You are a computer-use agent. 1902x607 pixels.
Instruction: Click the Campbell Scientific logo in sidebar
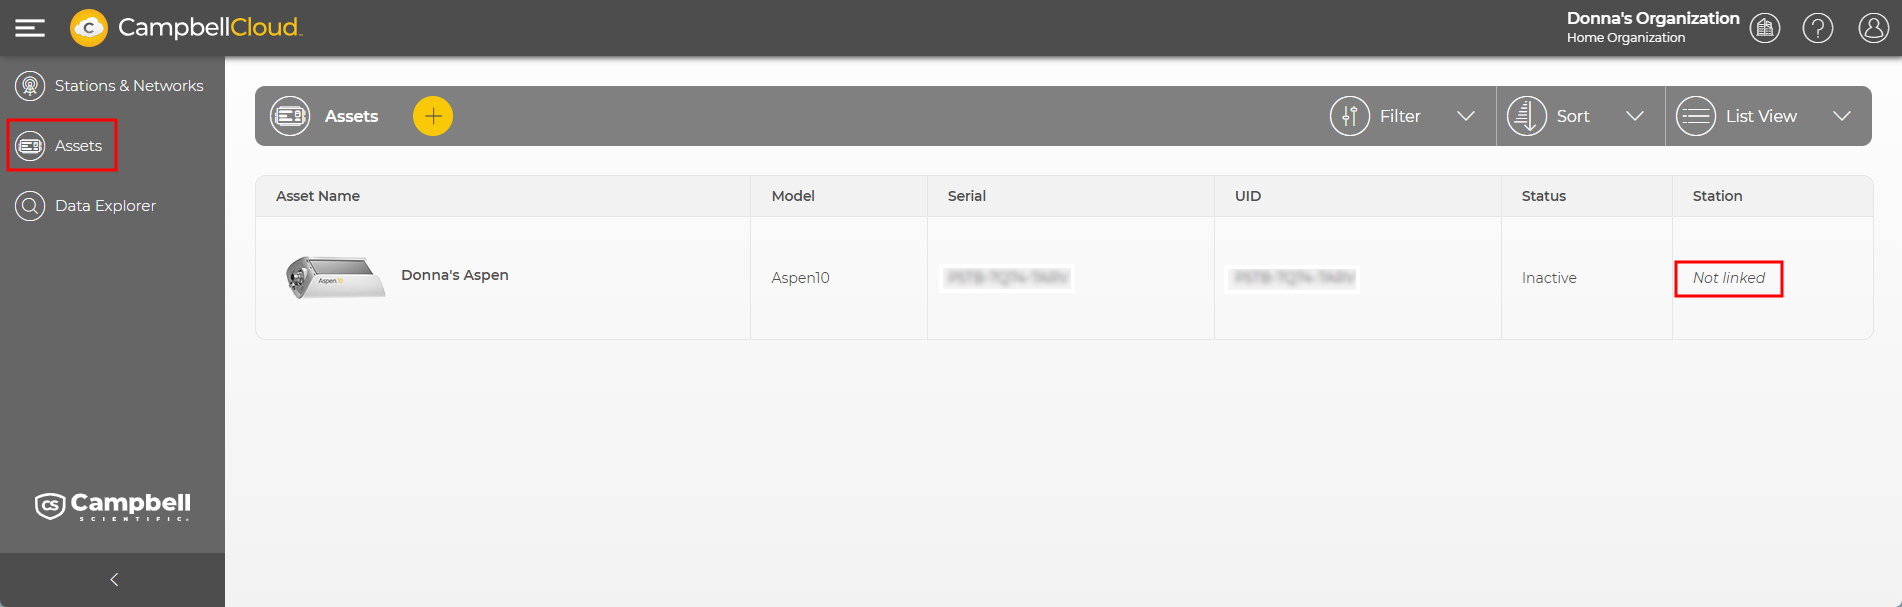pyautogui.click(x=112, y=506)
